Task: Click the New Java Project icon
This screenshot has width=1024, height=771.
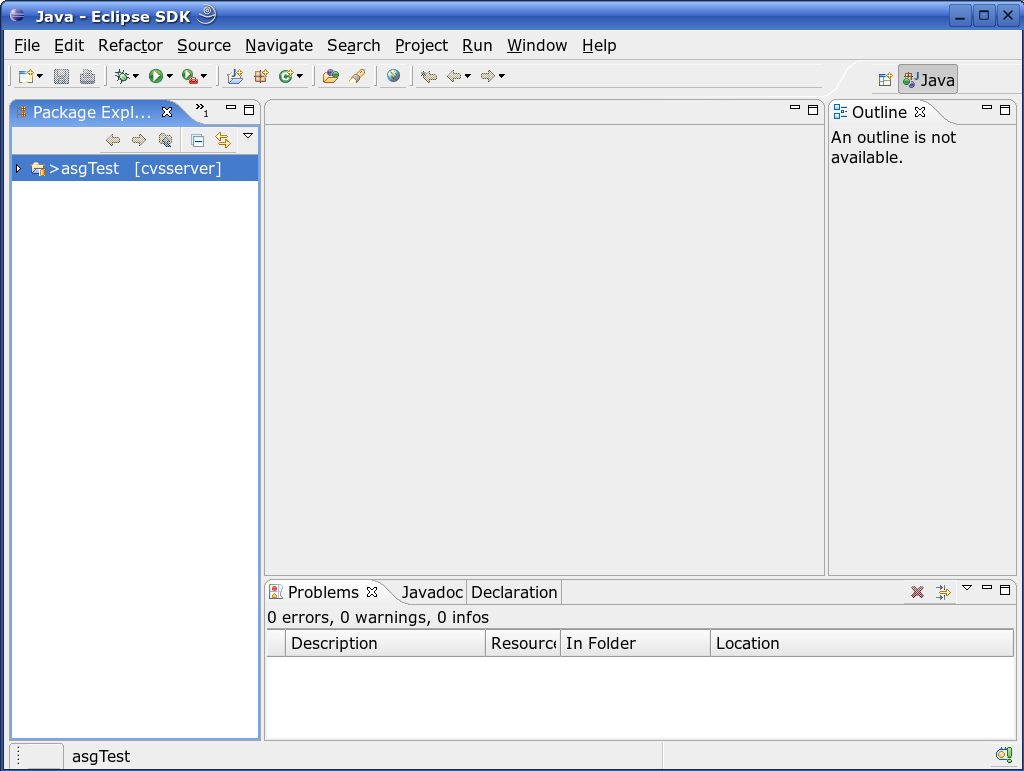Action: [235, 76]
